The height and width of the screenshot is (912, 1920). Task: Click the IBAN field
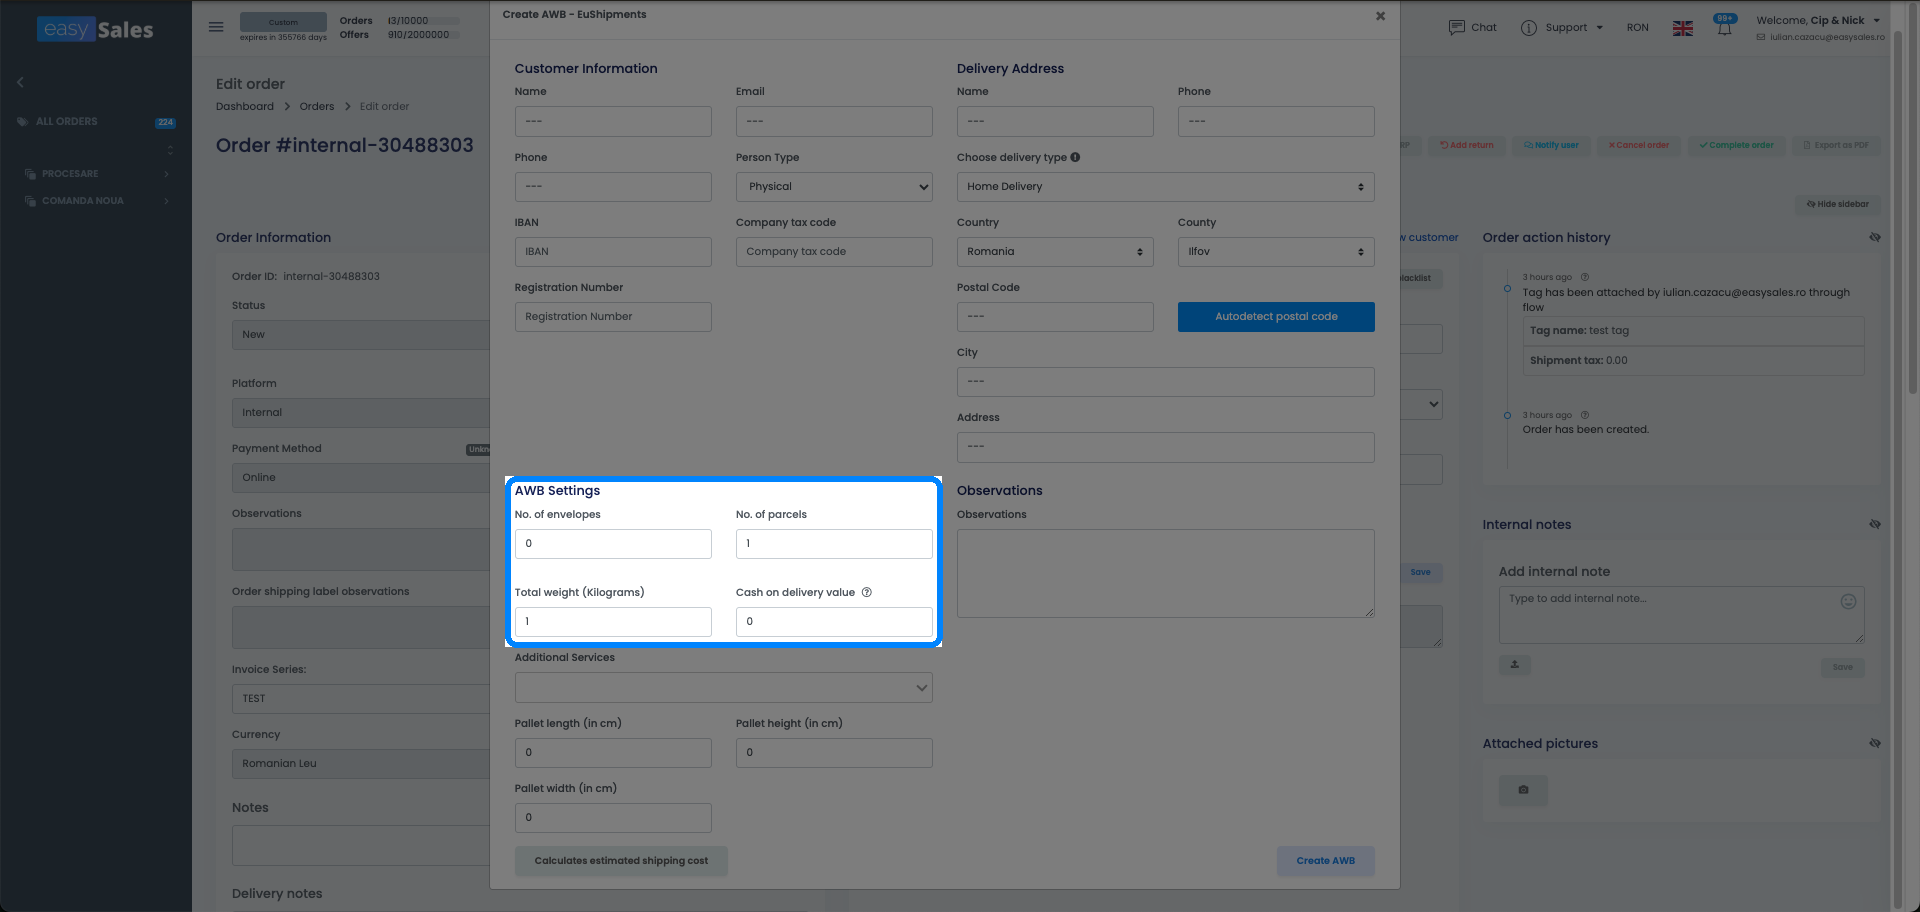coord(613,252)
